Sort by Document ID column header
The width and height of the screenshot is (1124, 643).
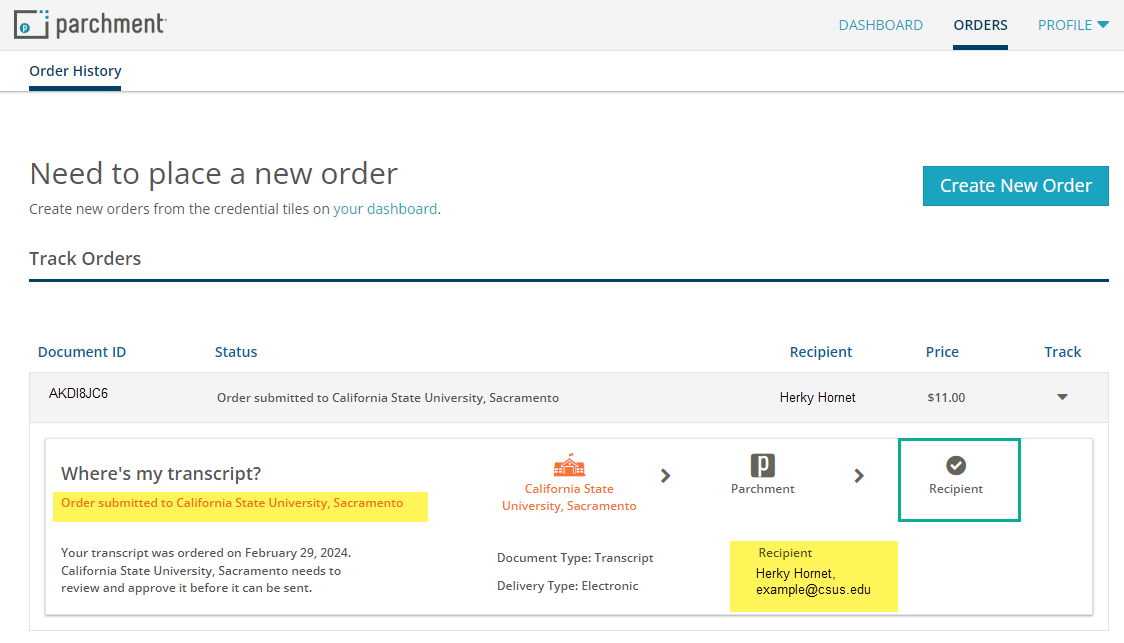click(82, 352)
